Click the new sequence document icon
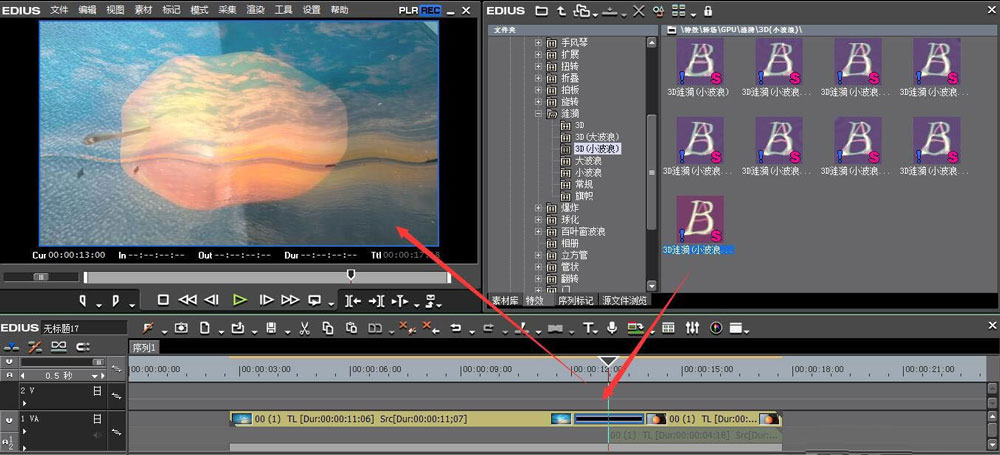The height and width of the screenshot is (455, 1000). coord(205,328)
